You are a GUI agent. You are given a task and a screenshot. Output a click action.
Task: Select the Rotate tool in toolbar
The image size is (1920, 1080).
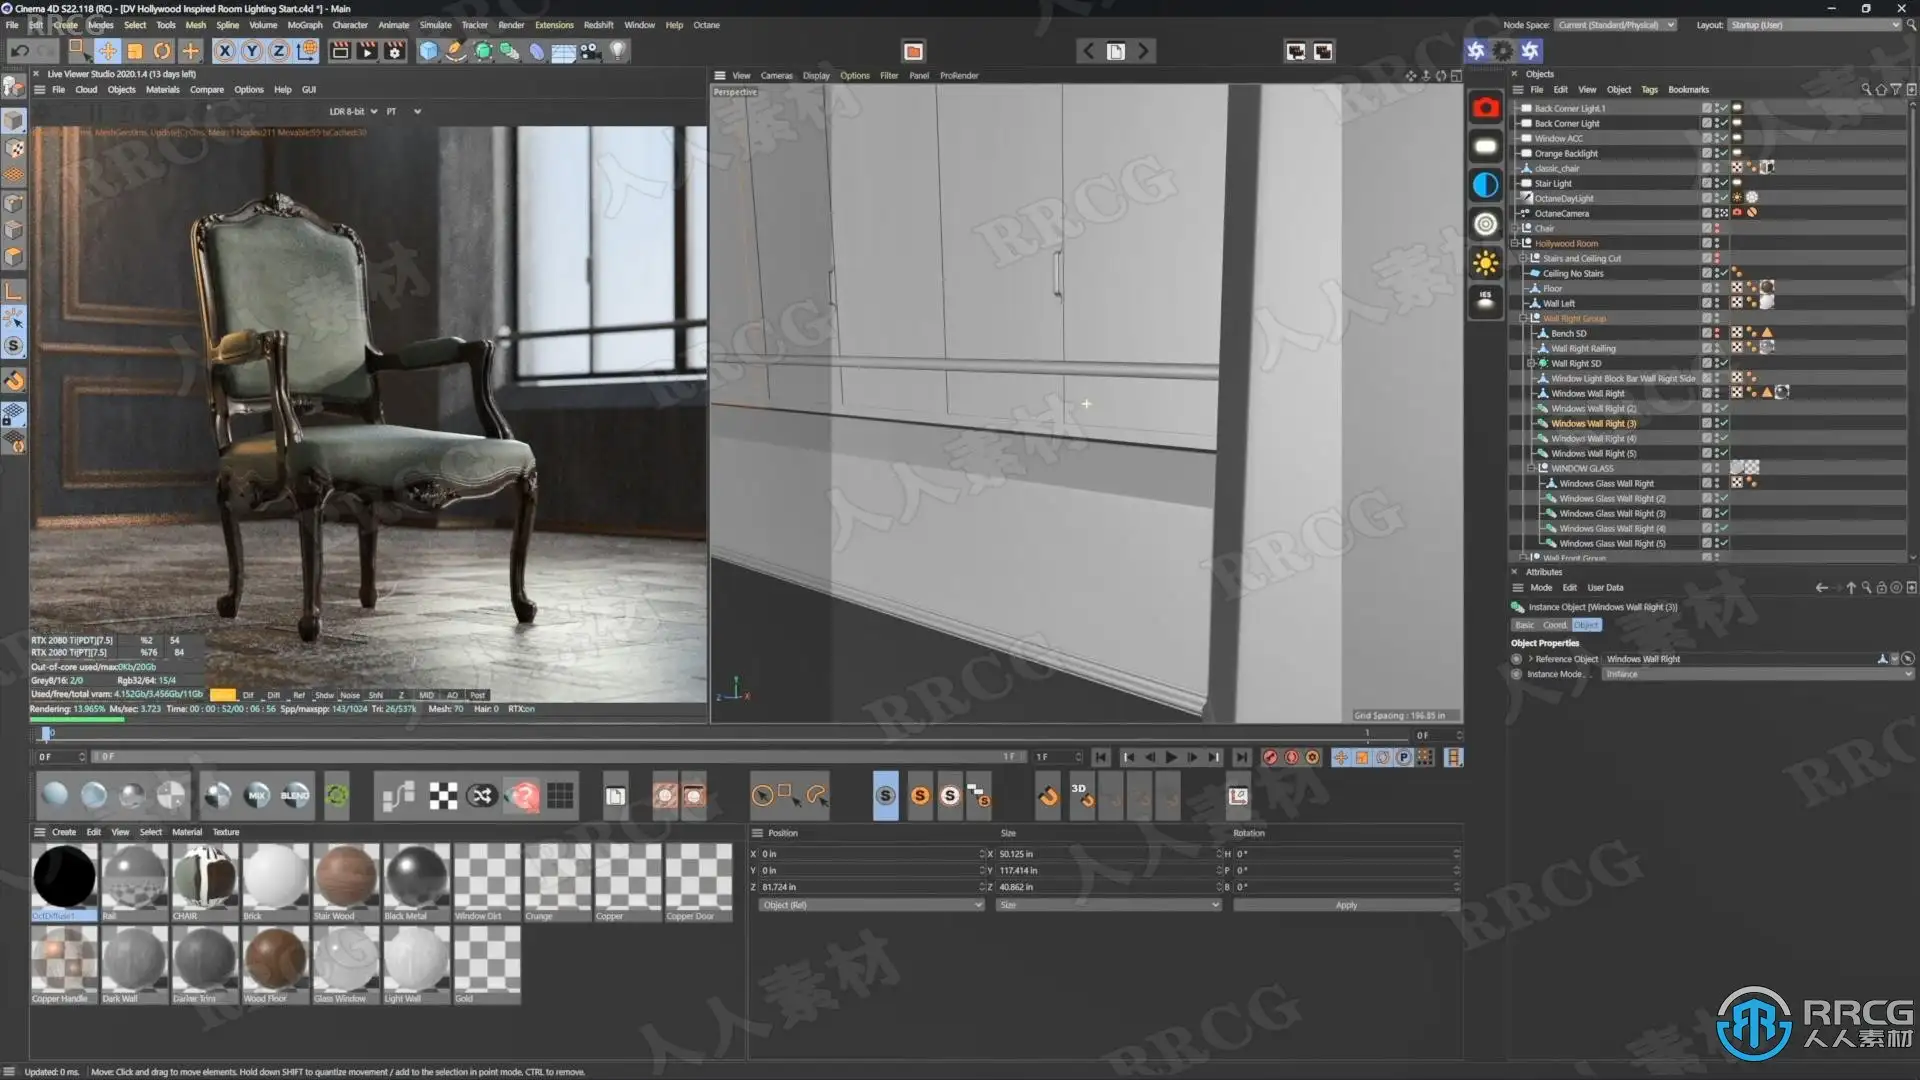pos(162,51)
